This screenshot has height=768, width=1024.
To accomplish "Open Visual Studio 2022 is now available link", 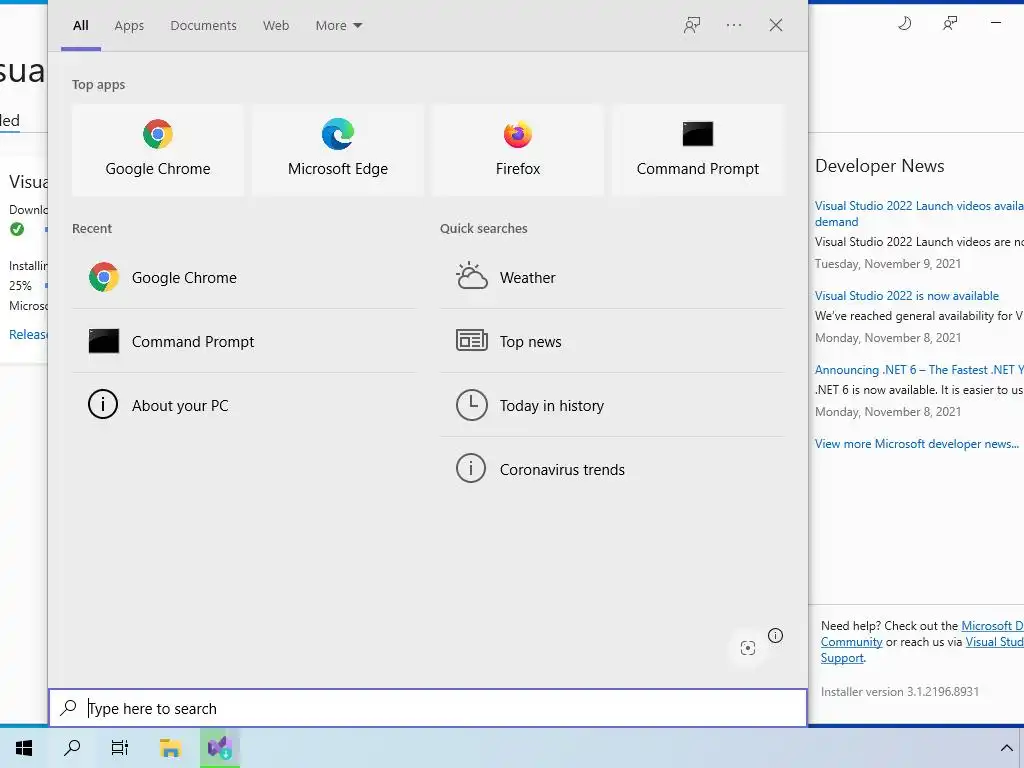I will 906,296.
